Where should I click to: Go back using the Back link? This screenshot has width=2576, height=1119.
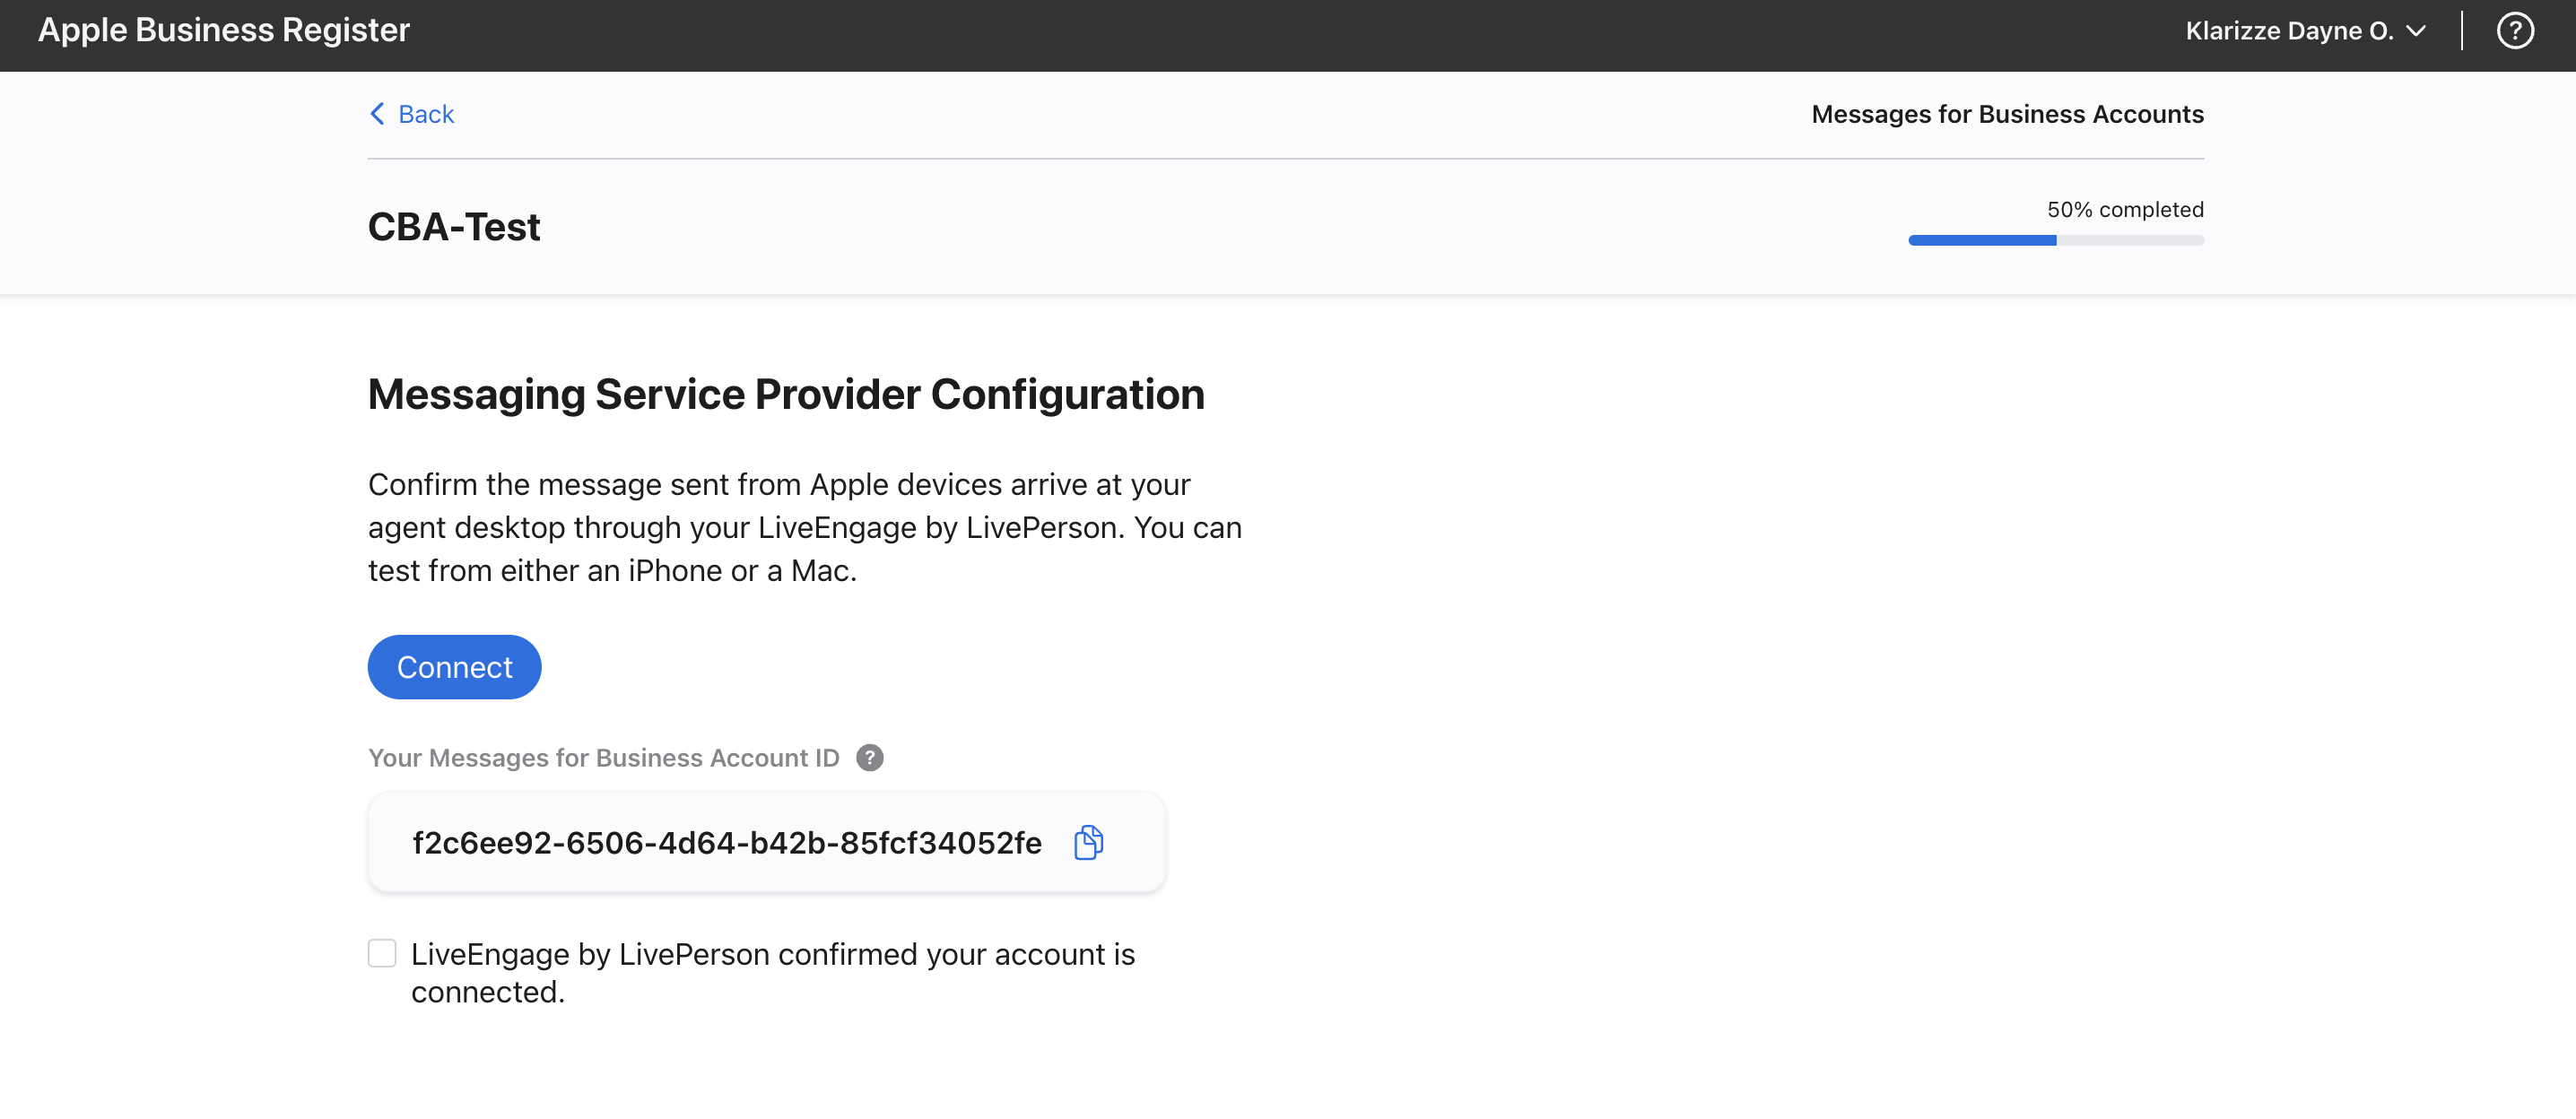[411, 114]
